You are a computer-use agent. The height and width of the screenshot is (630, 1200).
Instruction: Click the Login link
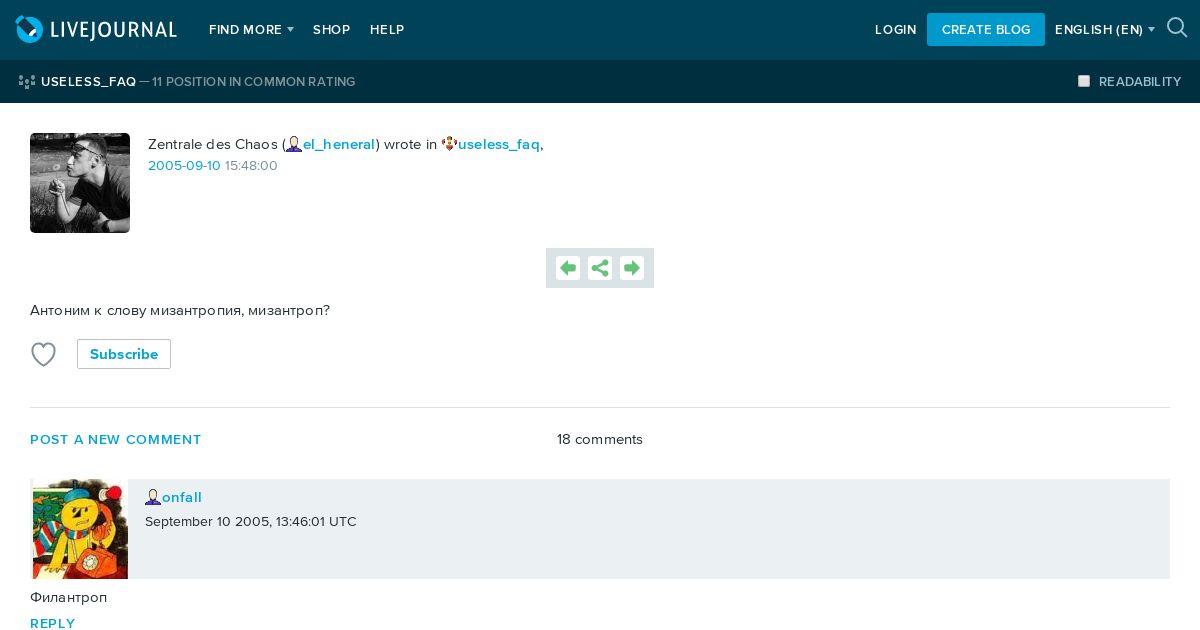coord(895,30)
